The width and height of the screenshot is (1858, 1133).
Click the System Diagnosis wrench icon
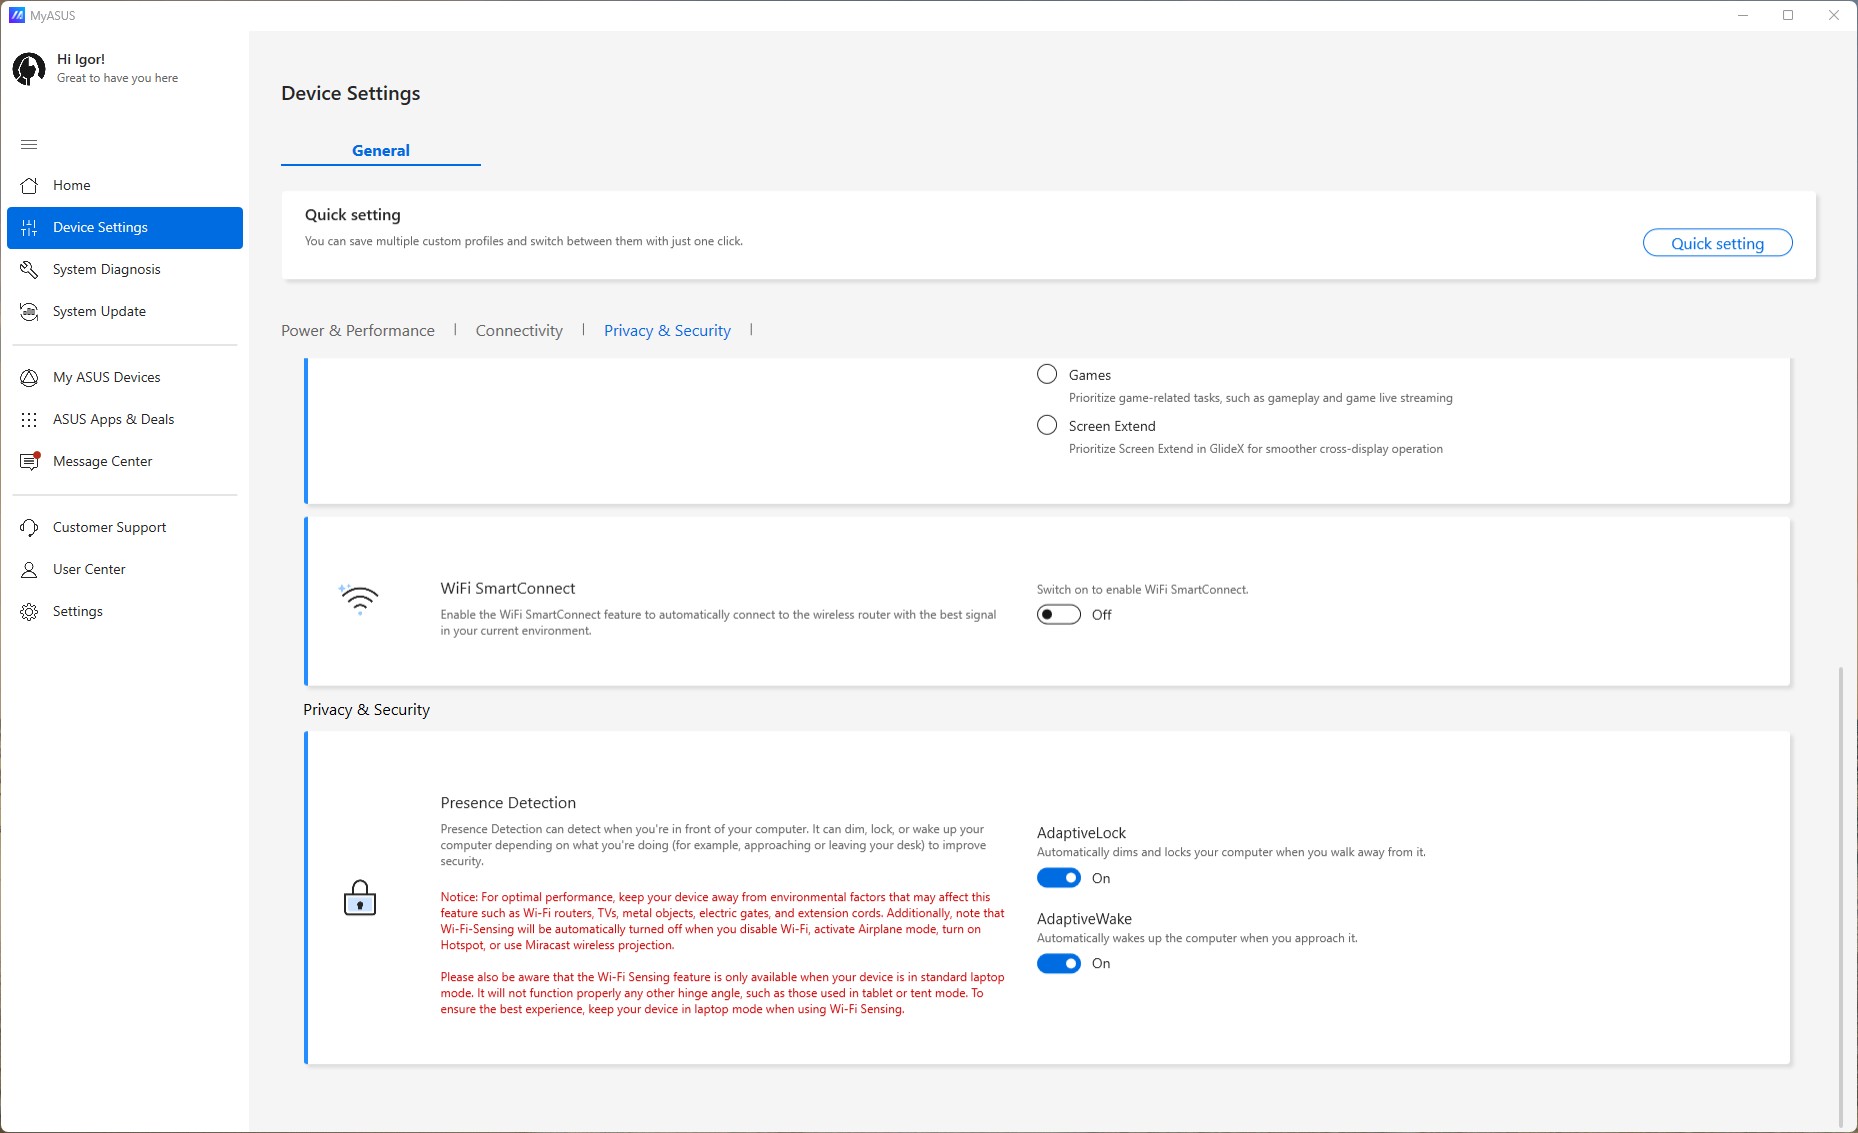(29, 270)
